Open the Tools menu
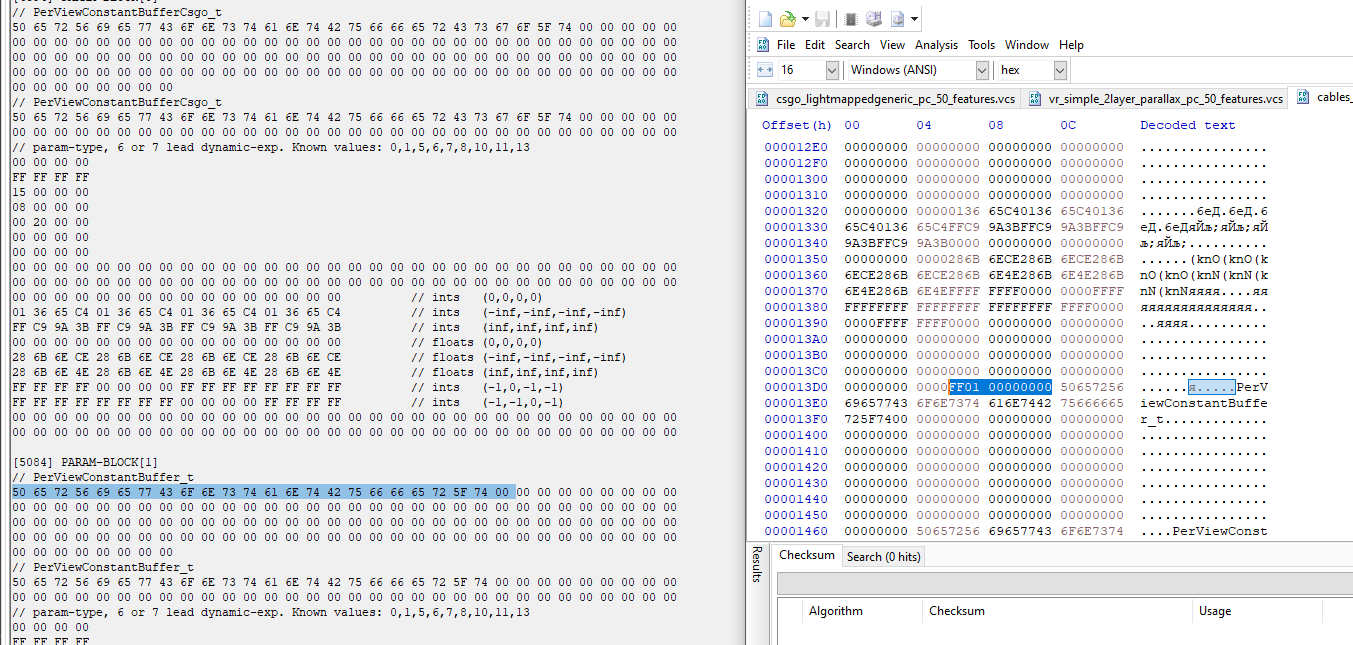Screen dimensions: 1353x645 (982, 45)
